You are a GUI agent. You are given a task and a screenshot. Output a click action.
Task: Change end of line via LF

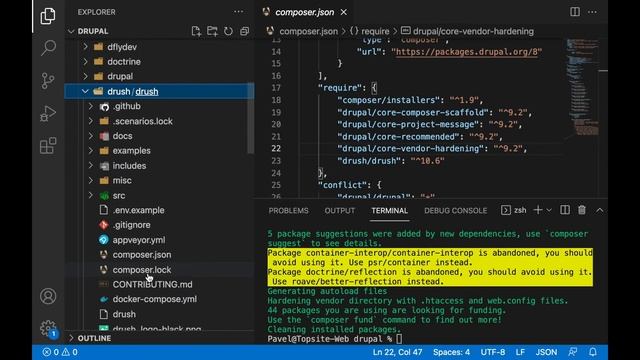(520, 352)
